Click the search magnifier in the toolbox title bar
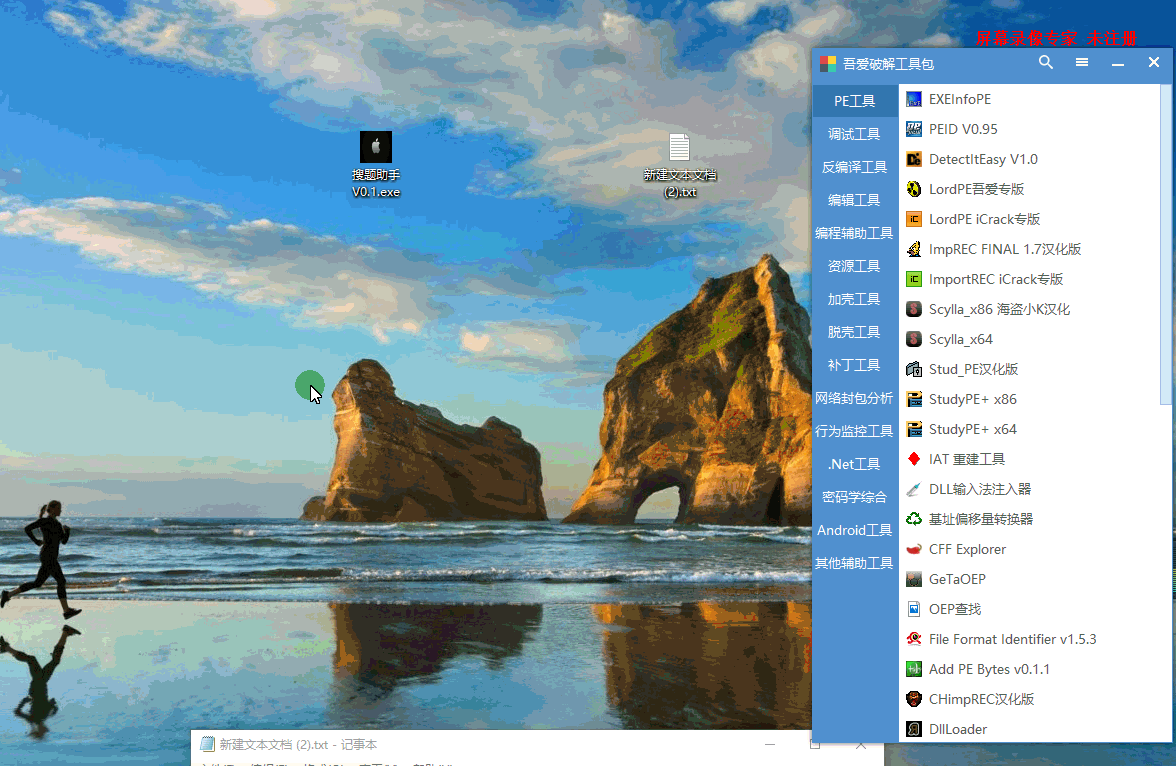 (1046, 63)
